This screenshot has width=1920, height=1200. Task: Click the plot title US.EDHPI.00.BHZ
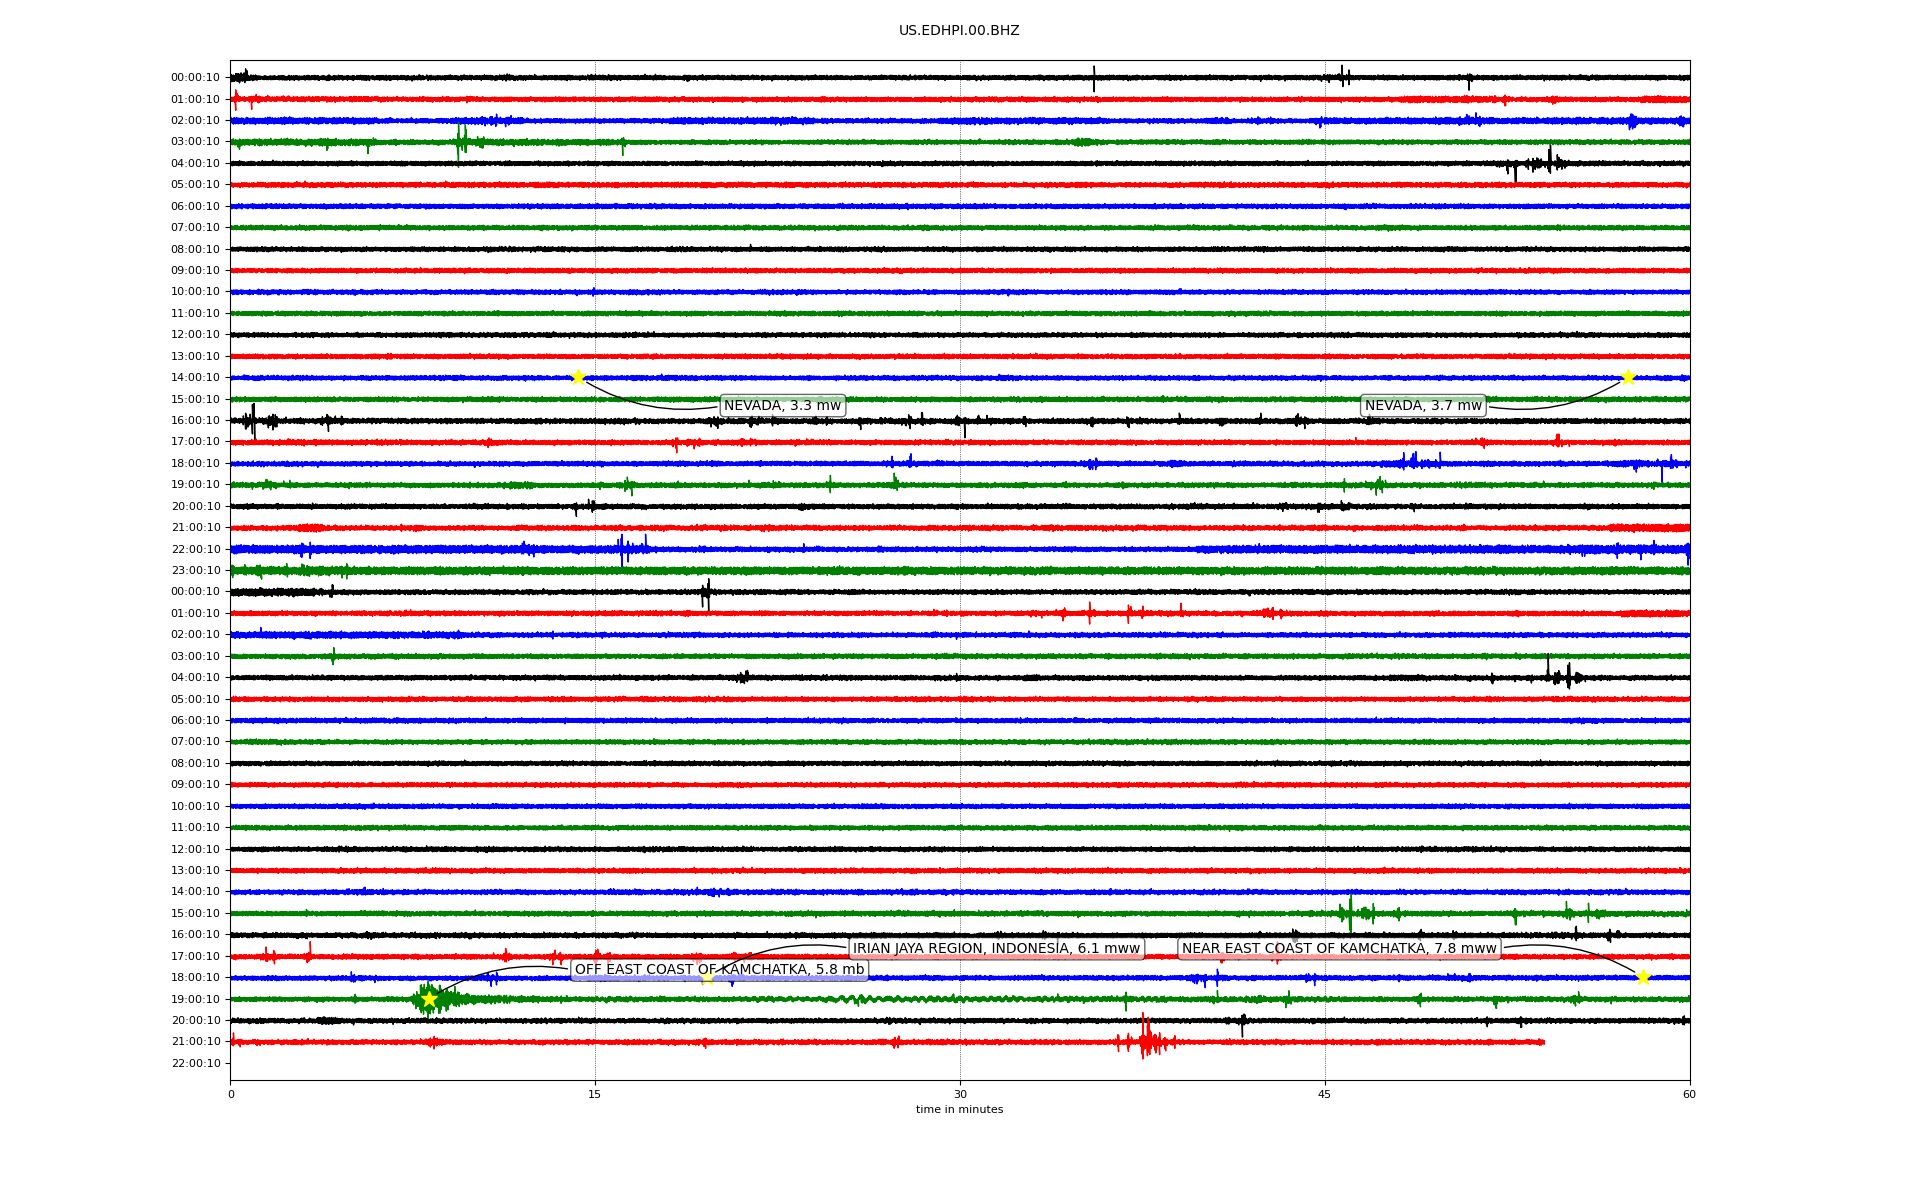[959, 31]
